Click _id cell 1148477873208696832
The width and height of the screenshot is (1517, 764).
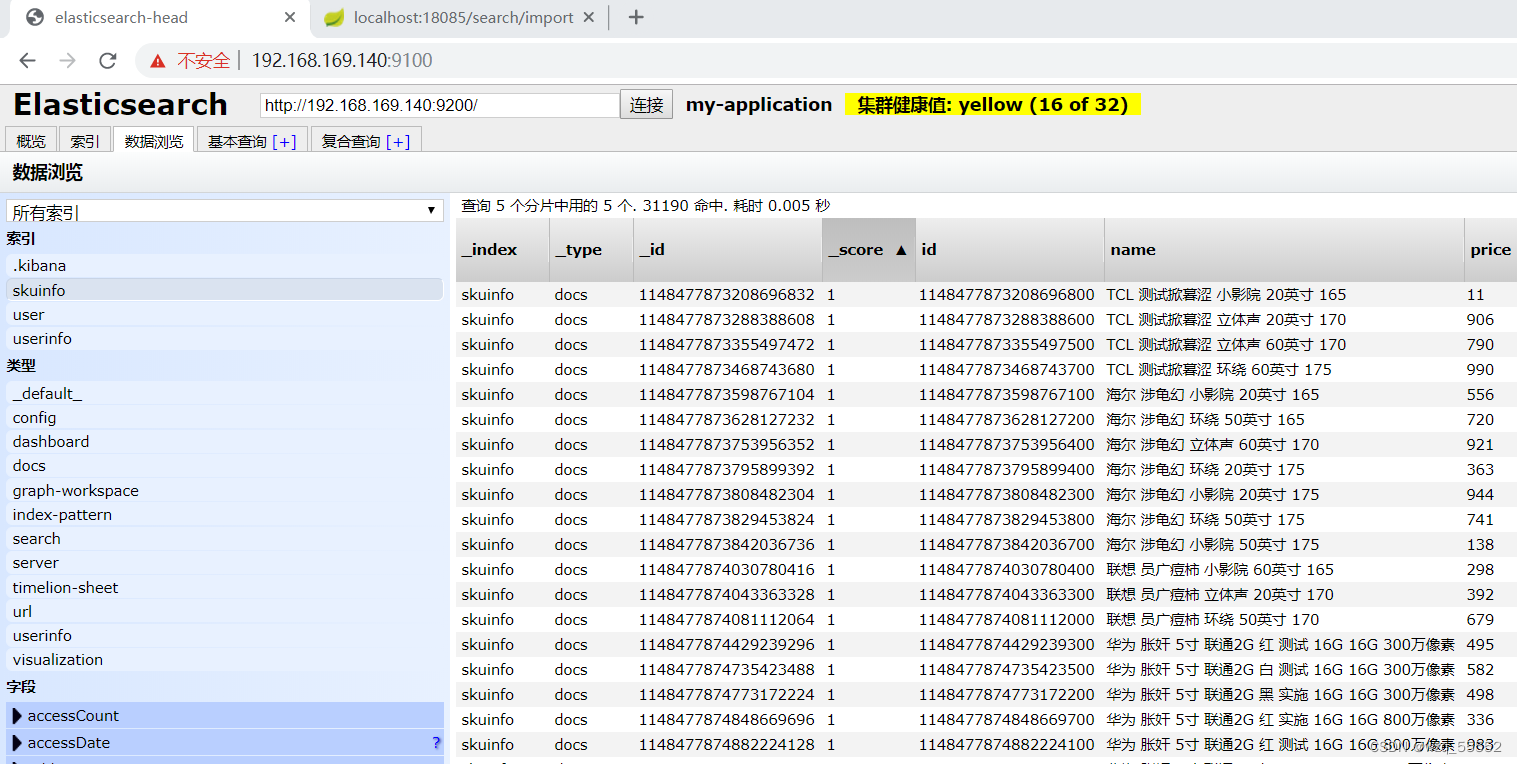click(727, 295)
